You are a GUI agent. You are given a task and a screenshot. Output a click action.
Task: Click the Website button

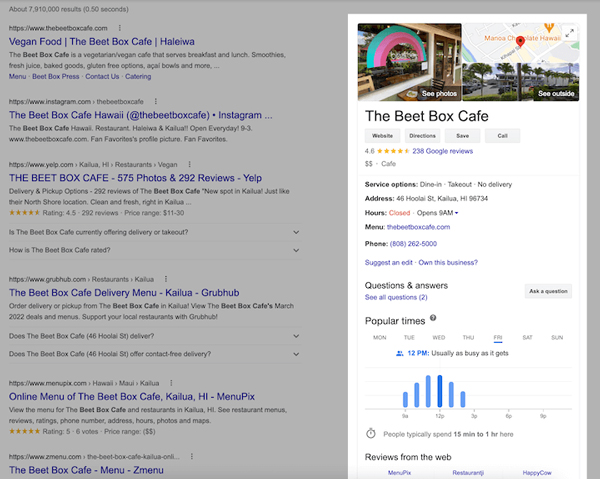click(382, 136)
